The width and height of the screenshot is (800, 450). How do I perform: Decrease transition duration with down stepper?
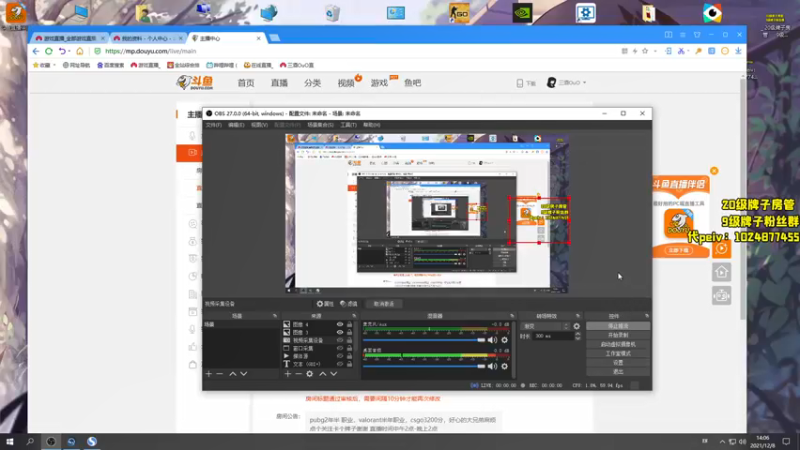pyautogui.click(x=578, y=338)
